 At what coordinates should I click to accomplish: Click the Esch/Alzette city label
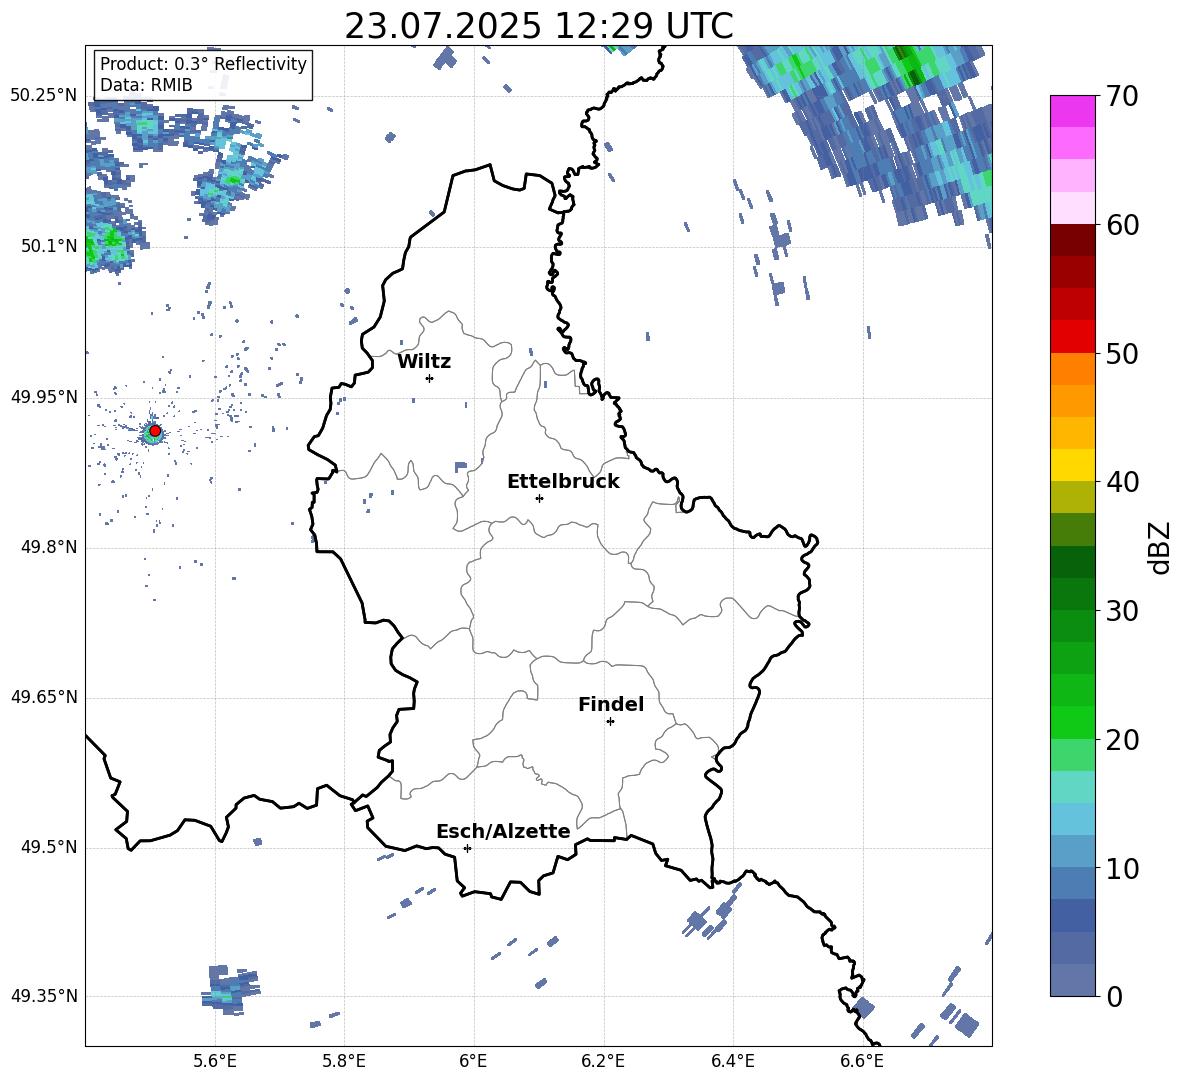tap(503, 831)
